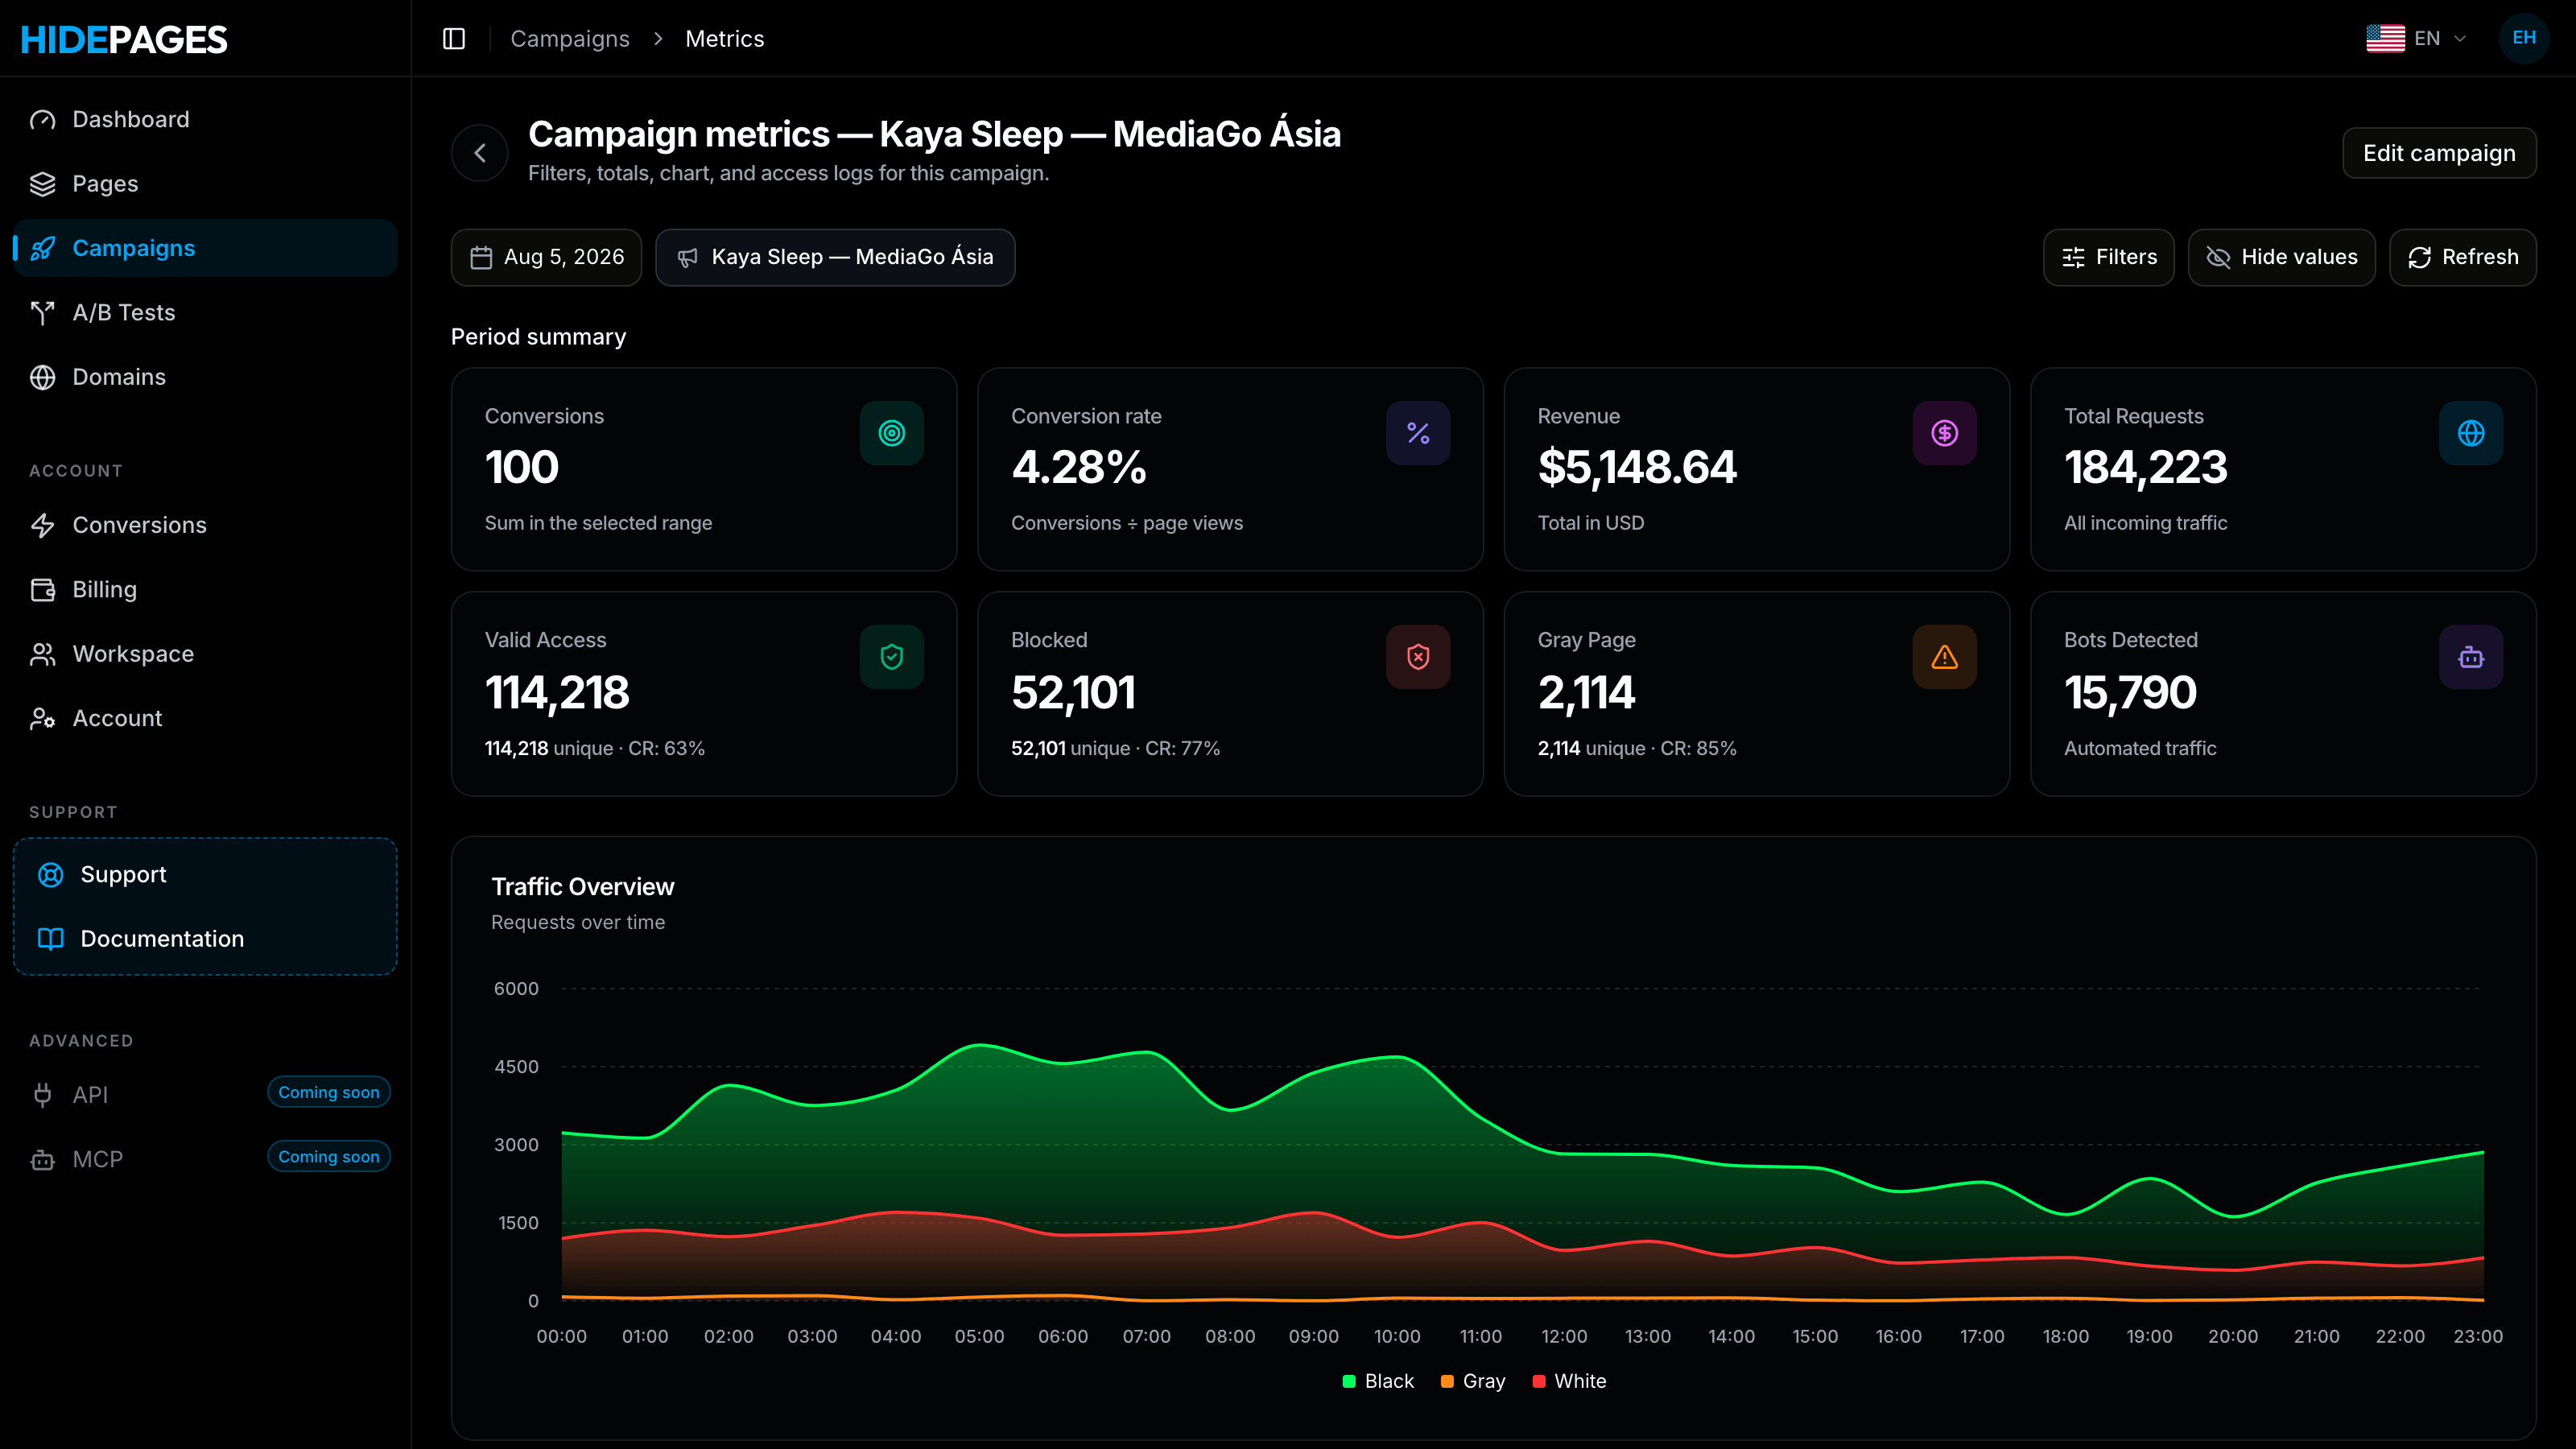Screen dimensions: 2576x1449
Task: Click the Blocked shield X icon
Action: 1418,657
